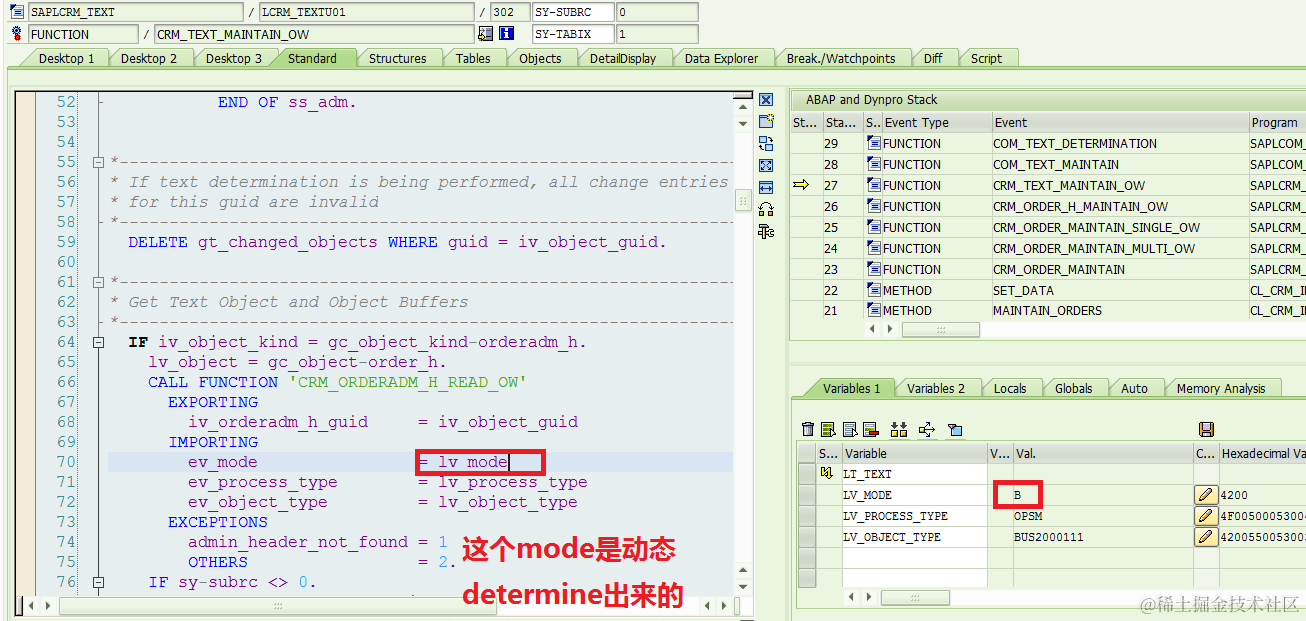Image resolution: width=1306 pixels, height=621 pixels.
Task: Click the SY-SUBRC value field
Action: tap(657, 12)
